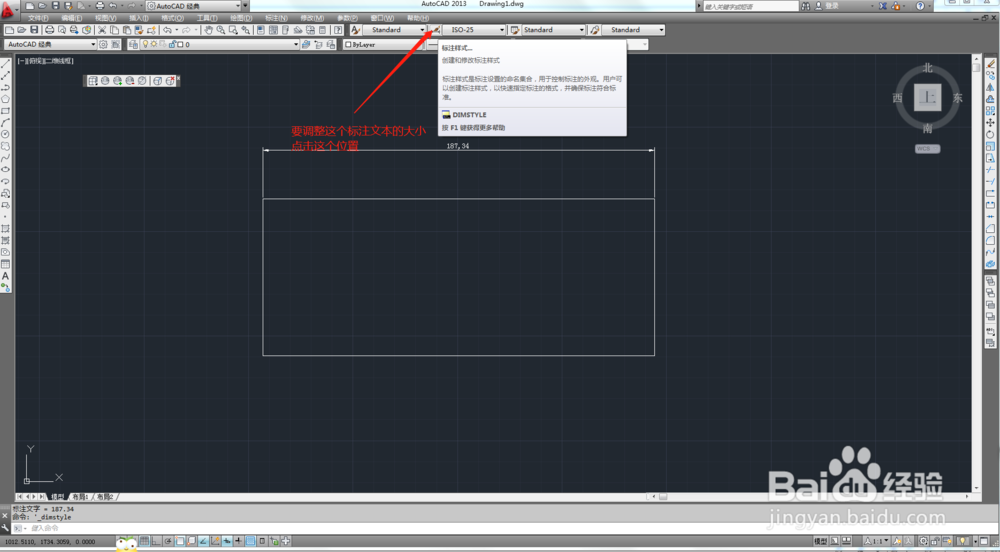Open the Table Style icon
Image resolution: width=1000 pixels, height=552 pixels.
tap(515, 30)
